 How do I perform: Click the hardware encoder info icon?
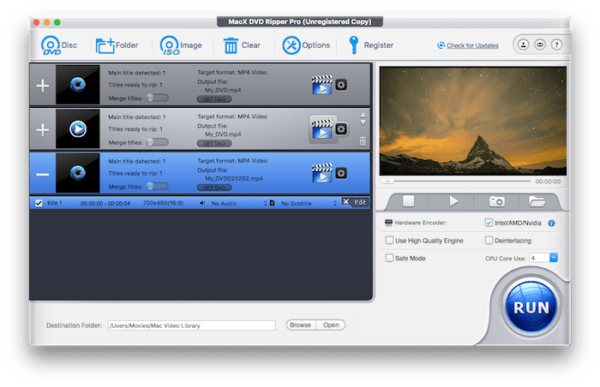551,223
